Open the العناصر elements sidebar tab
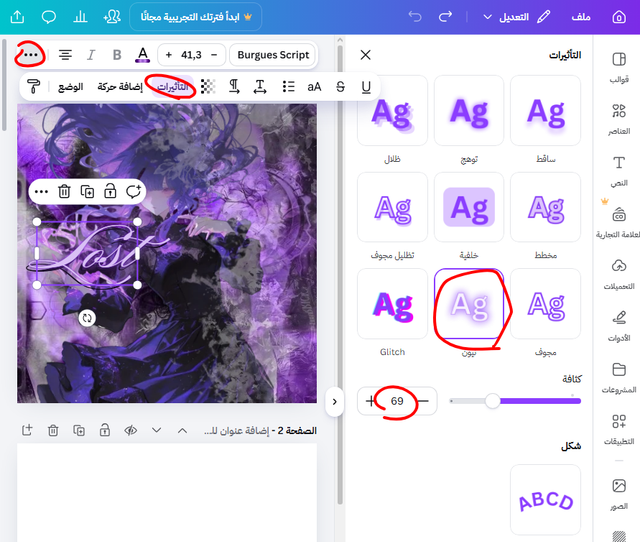The width and height of the screenshot is (640, 542). (619, 119)
